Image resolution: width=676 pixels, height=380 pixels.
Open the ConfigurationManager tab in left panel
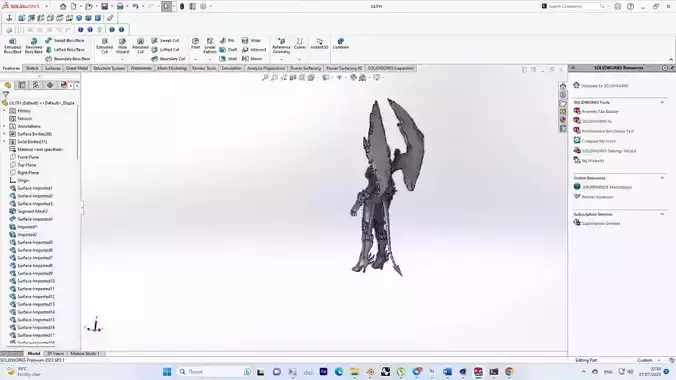pos(36,85)
